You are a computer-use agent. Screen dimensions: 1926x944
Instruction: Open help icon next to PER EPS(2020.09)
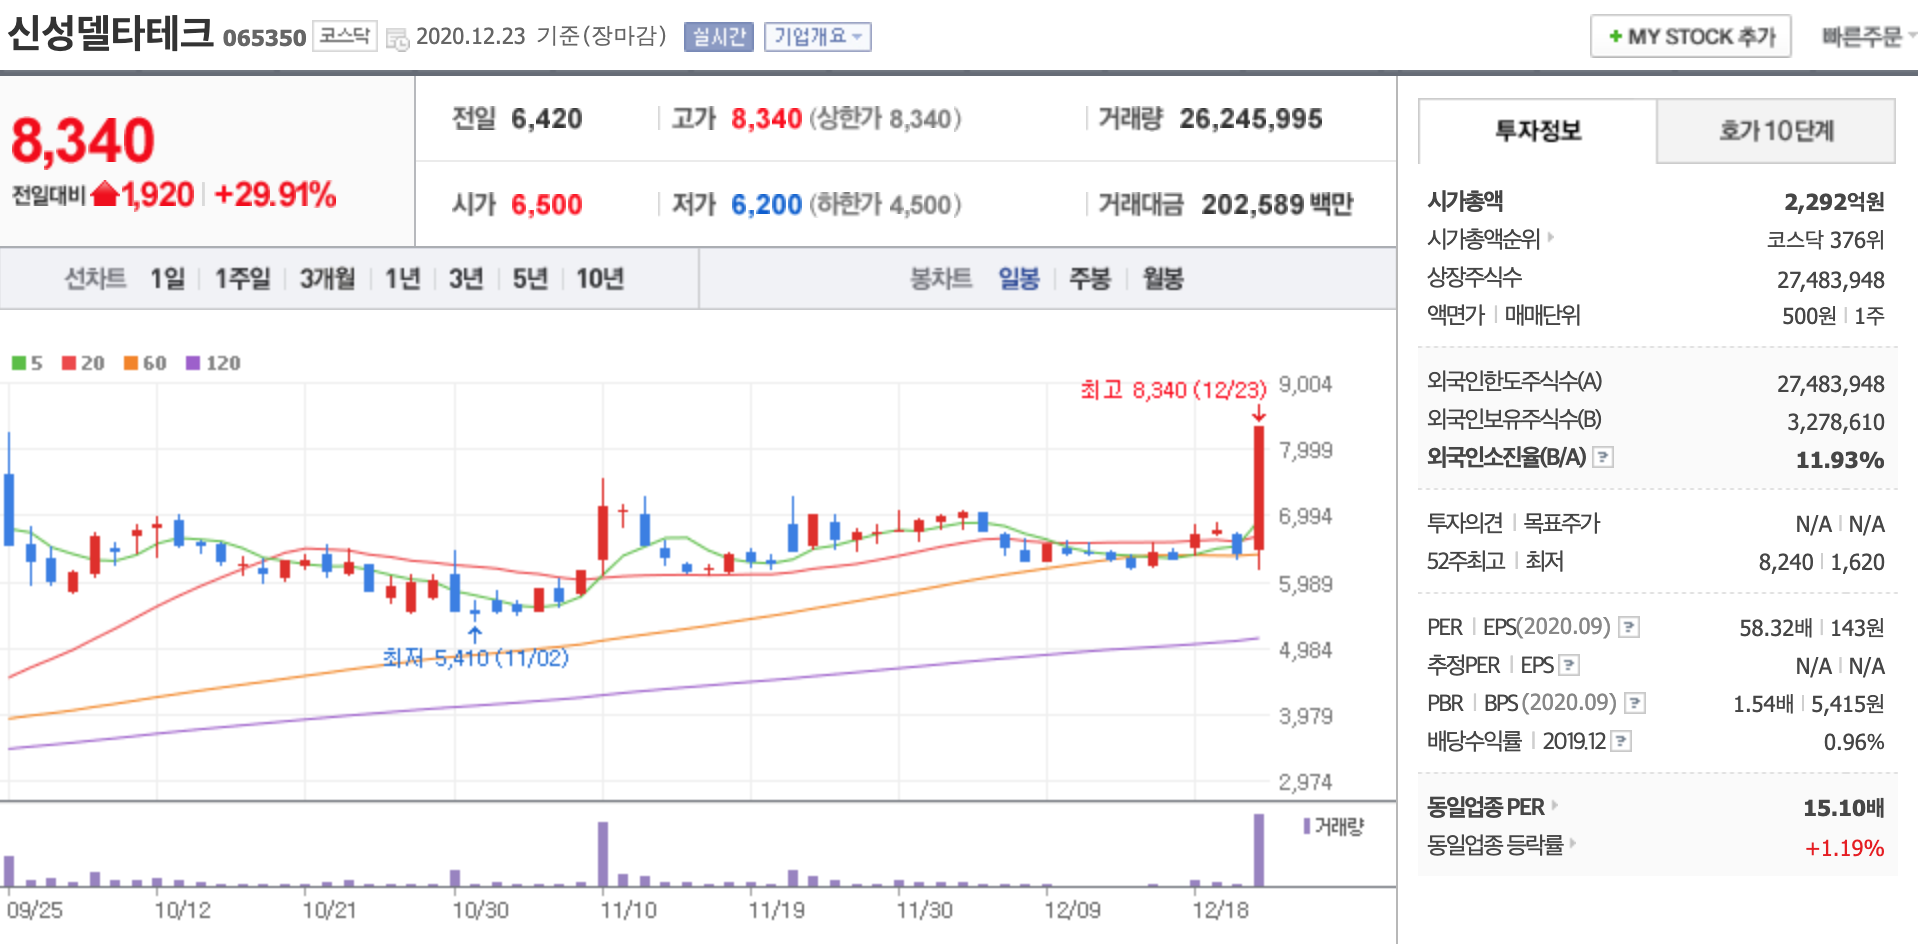1629,627
